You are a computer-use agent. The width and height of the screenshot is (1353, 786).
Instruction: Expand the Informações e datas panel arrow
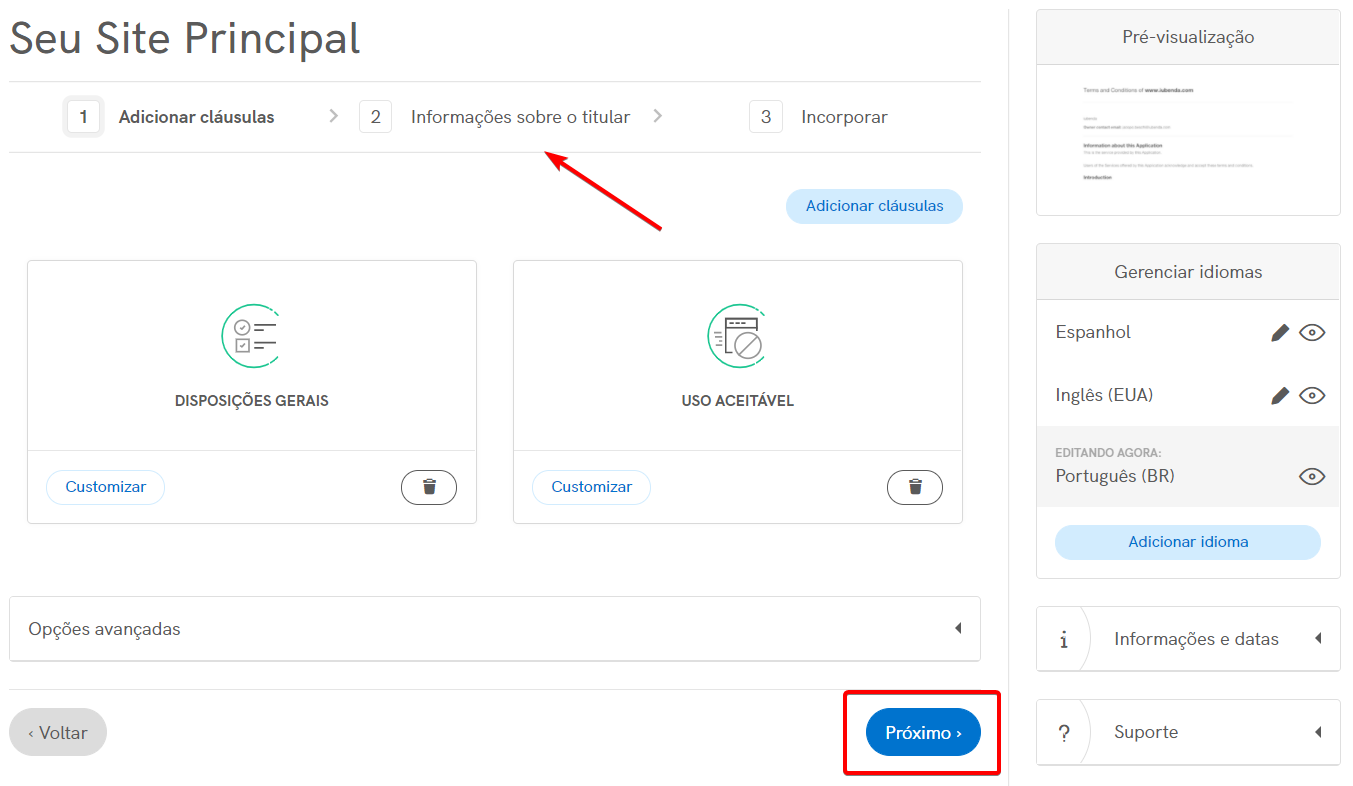[1318, 639]
